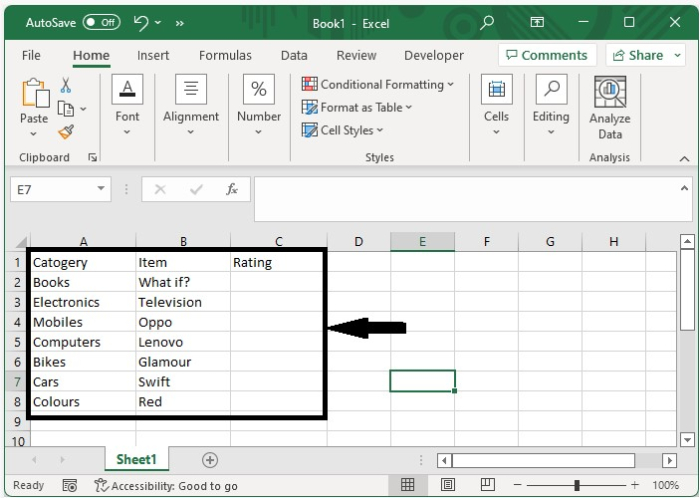This screenshot has height=498, width=700.
Task: Click the New Sheet plus icon
Action: 210,460
